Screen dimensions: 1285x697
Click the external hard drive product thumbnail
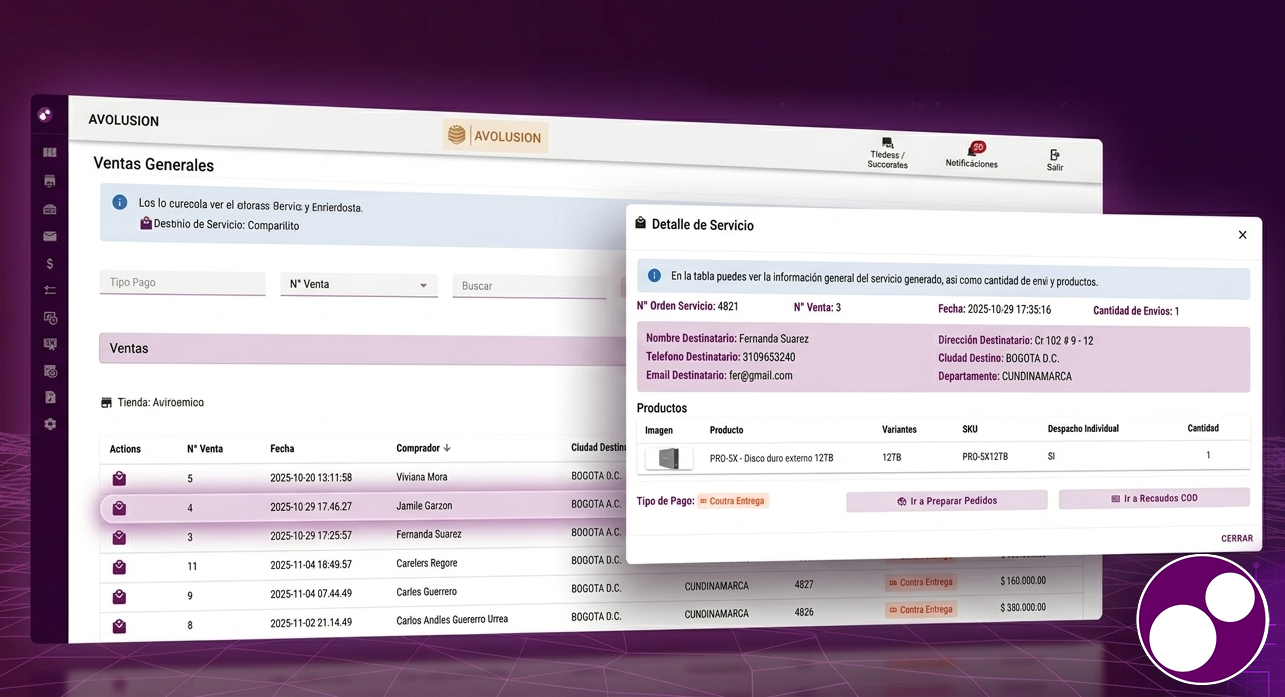pos(669,458)
